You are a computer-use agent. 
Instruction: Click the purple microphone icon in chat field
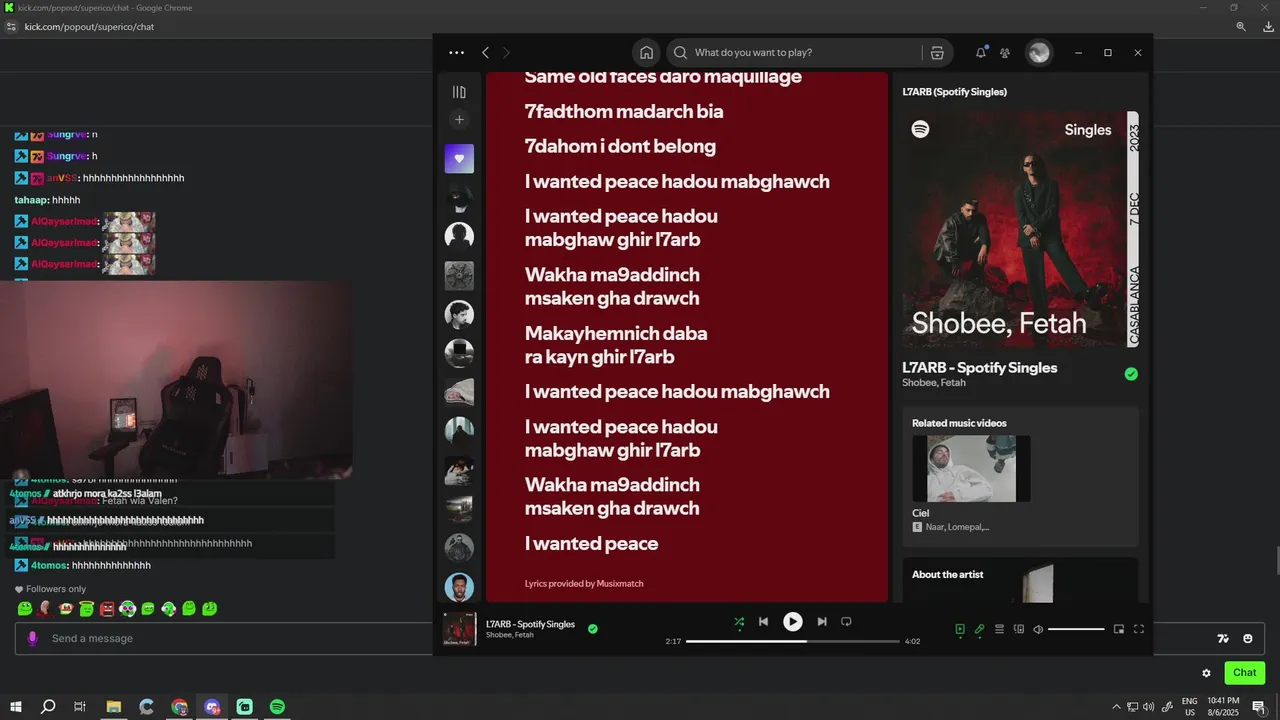(x=33, y=638)
